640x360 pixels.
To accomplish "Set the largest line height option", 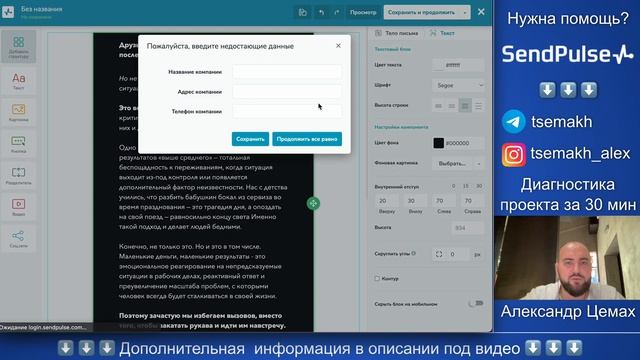I will (x=478, y=106).
